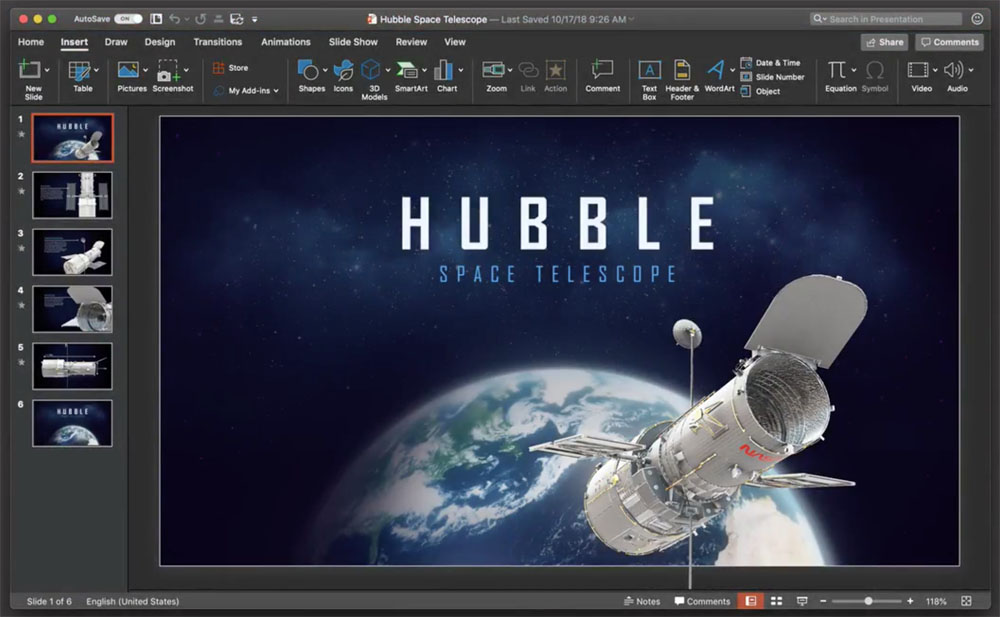
Task: Click the SmartArt icon
Action: (x=408, y=71)
